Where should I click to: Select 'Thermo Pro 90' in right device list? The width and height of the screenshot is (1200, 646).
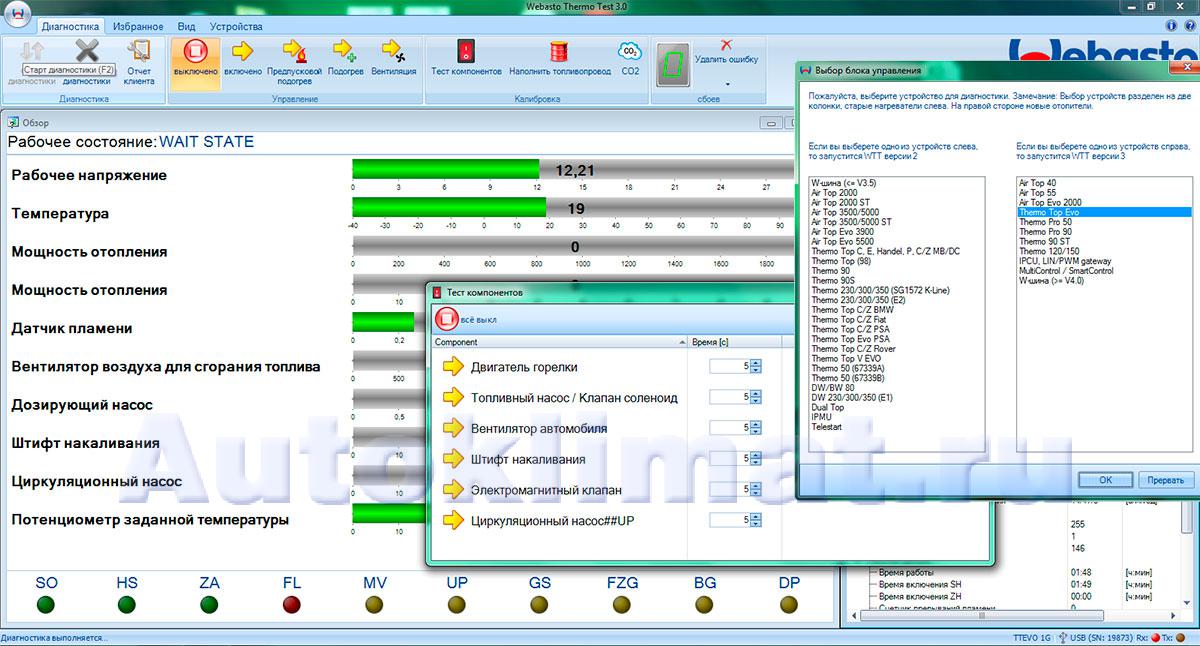[x=1045, y=232]
